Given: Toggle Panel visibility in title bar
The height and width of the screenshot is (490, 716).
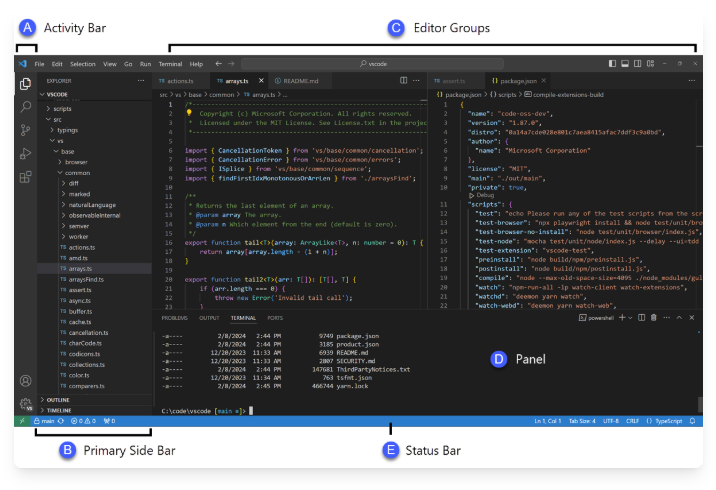Looking at the screenshot, I should [625, 63].
